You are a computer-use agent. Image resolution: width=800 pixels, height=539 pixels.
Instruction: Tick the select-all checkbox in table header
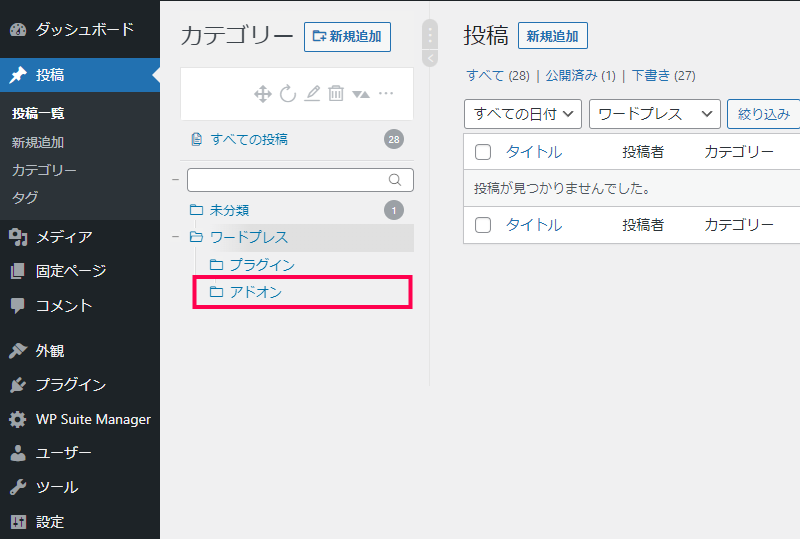tap(483, 152)
